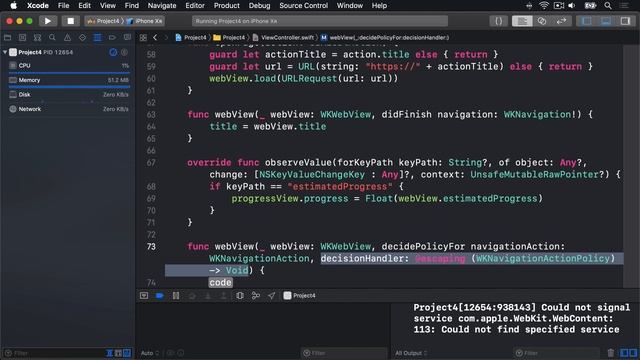640x360 pixels.
Task: Open the Product menu
Action: click(x=227, y=6)
